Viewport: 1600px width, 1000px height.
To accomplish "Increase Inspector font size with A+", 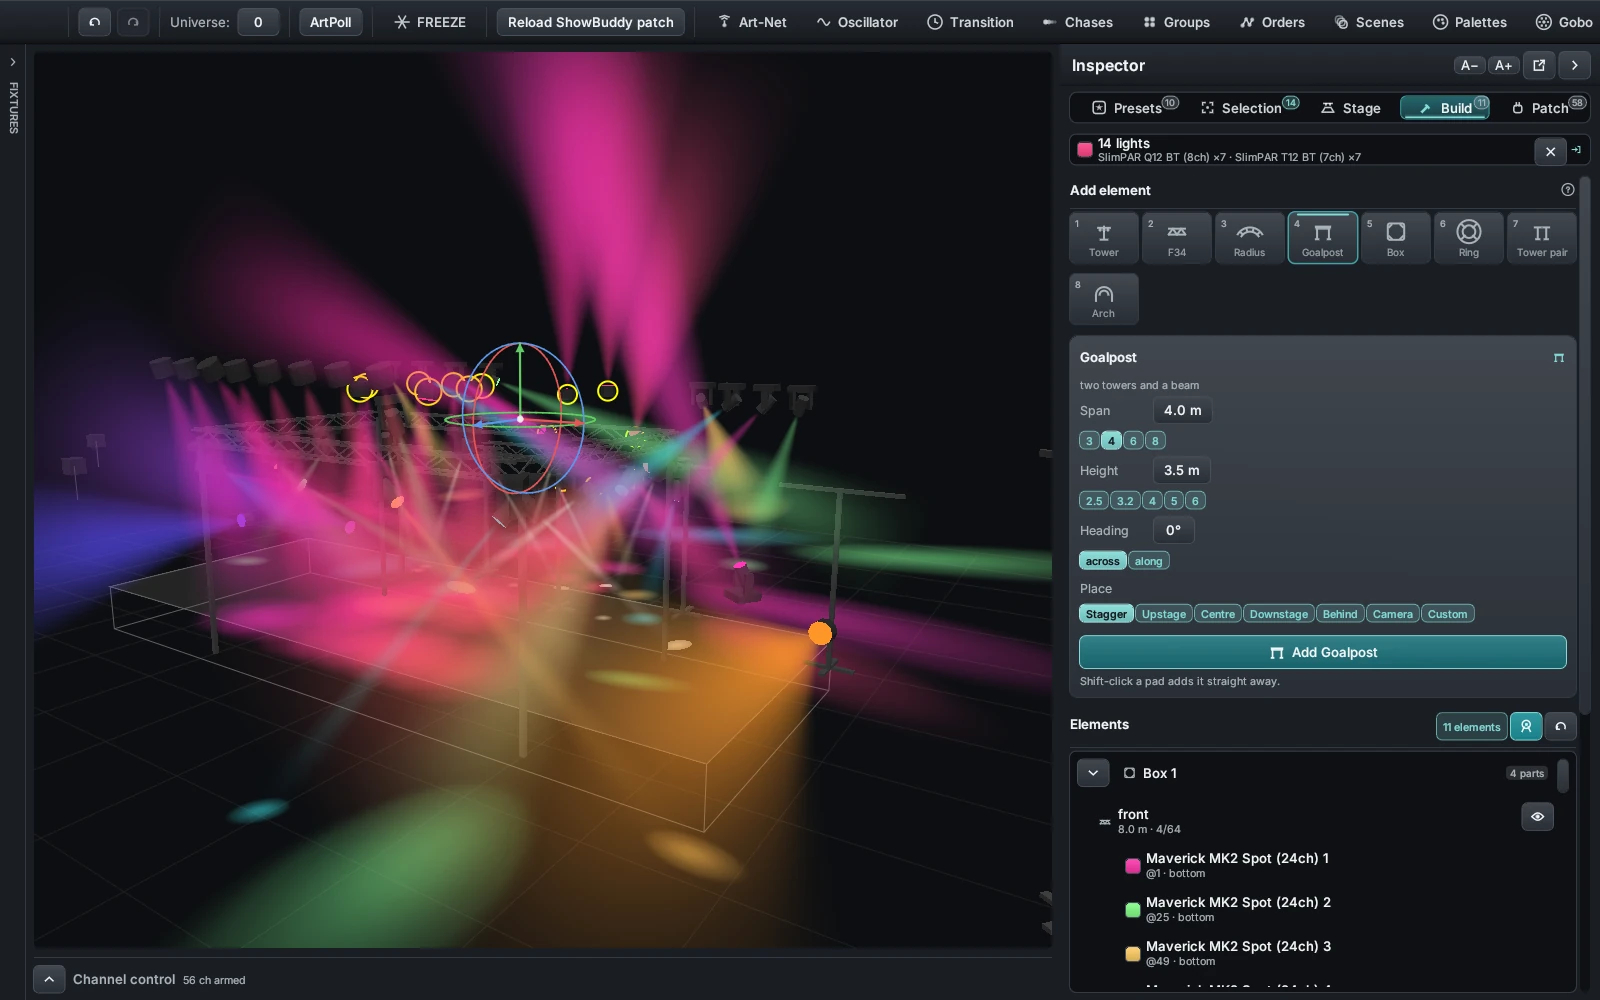I will 1503,65.
